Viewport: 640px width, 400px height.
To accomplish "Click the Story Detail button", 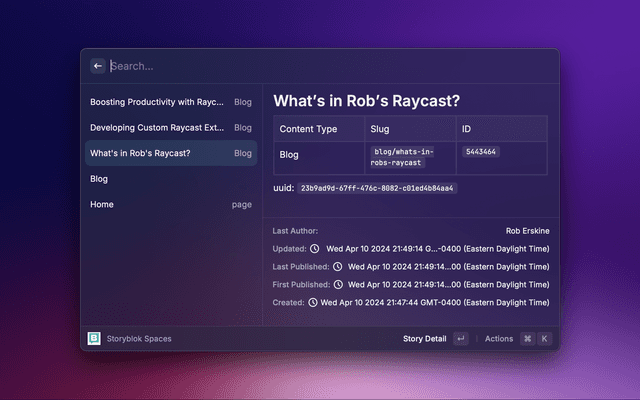I will pos(424,339).
